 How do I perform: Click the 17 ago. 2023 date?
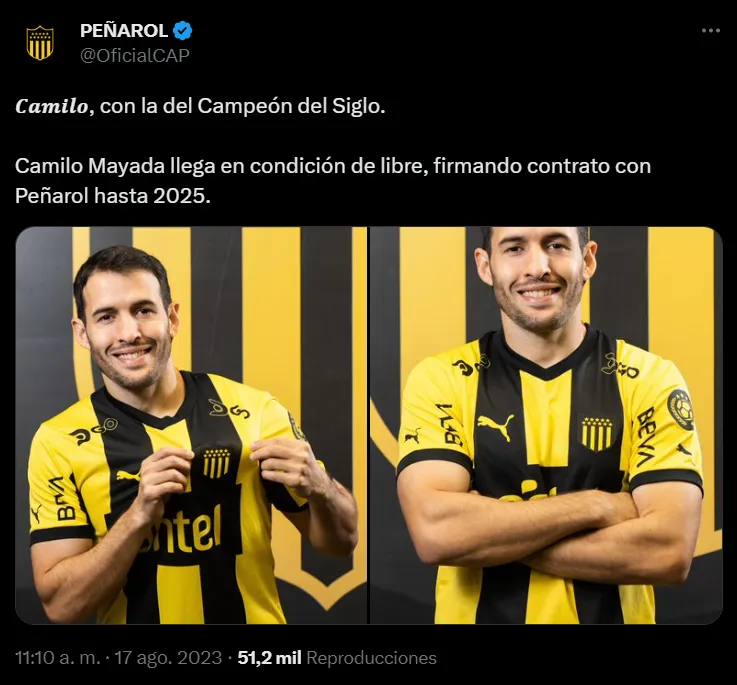[x=168, y=658]
